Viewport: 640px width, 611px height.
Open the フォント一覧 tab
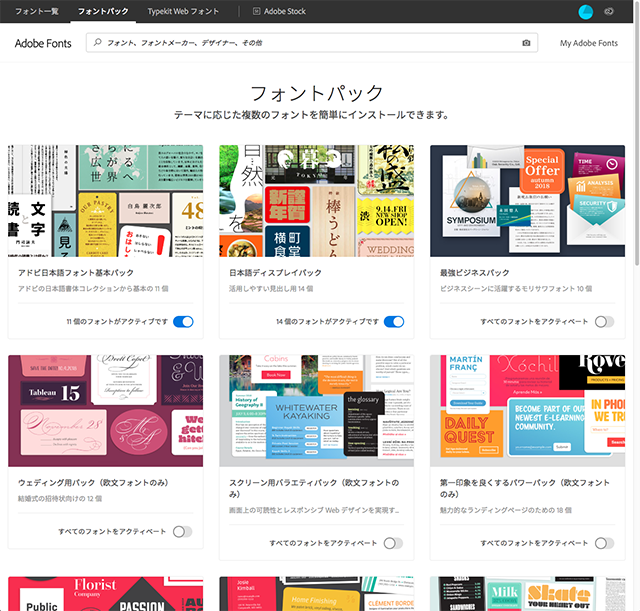[x=37, y=11]
